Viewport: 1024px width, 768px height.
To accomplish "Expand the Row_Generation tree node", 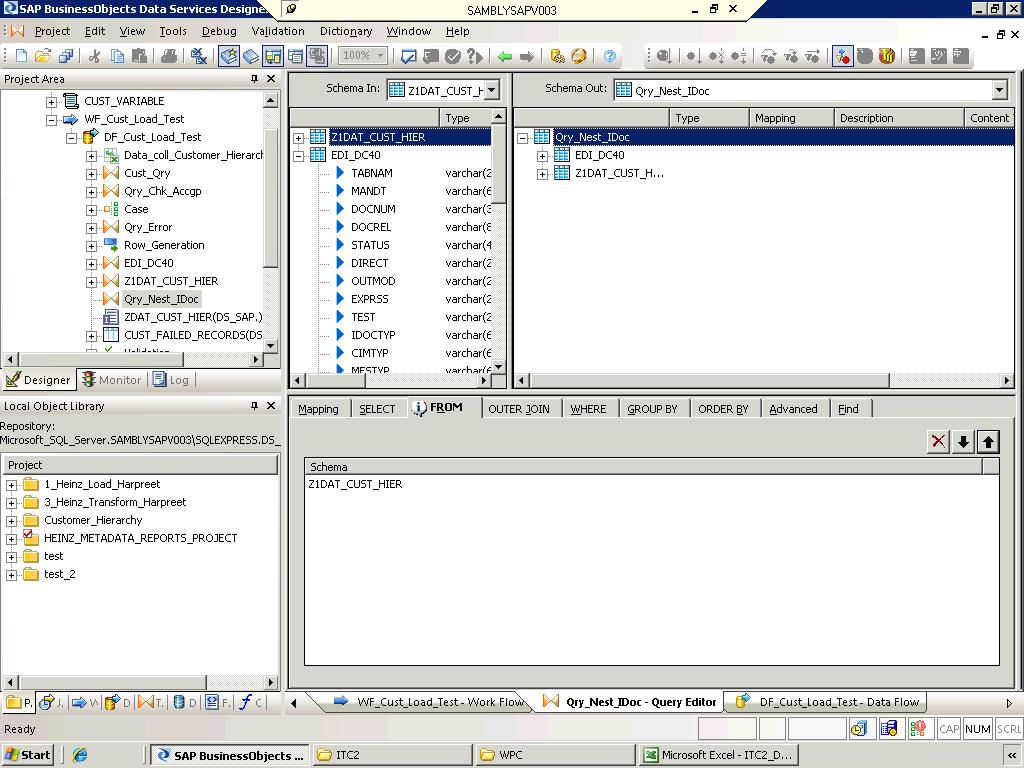I will 91,246.
